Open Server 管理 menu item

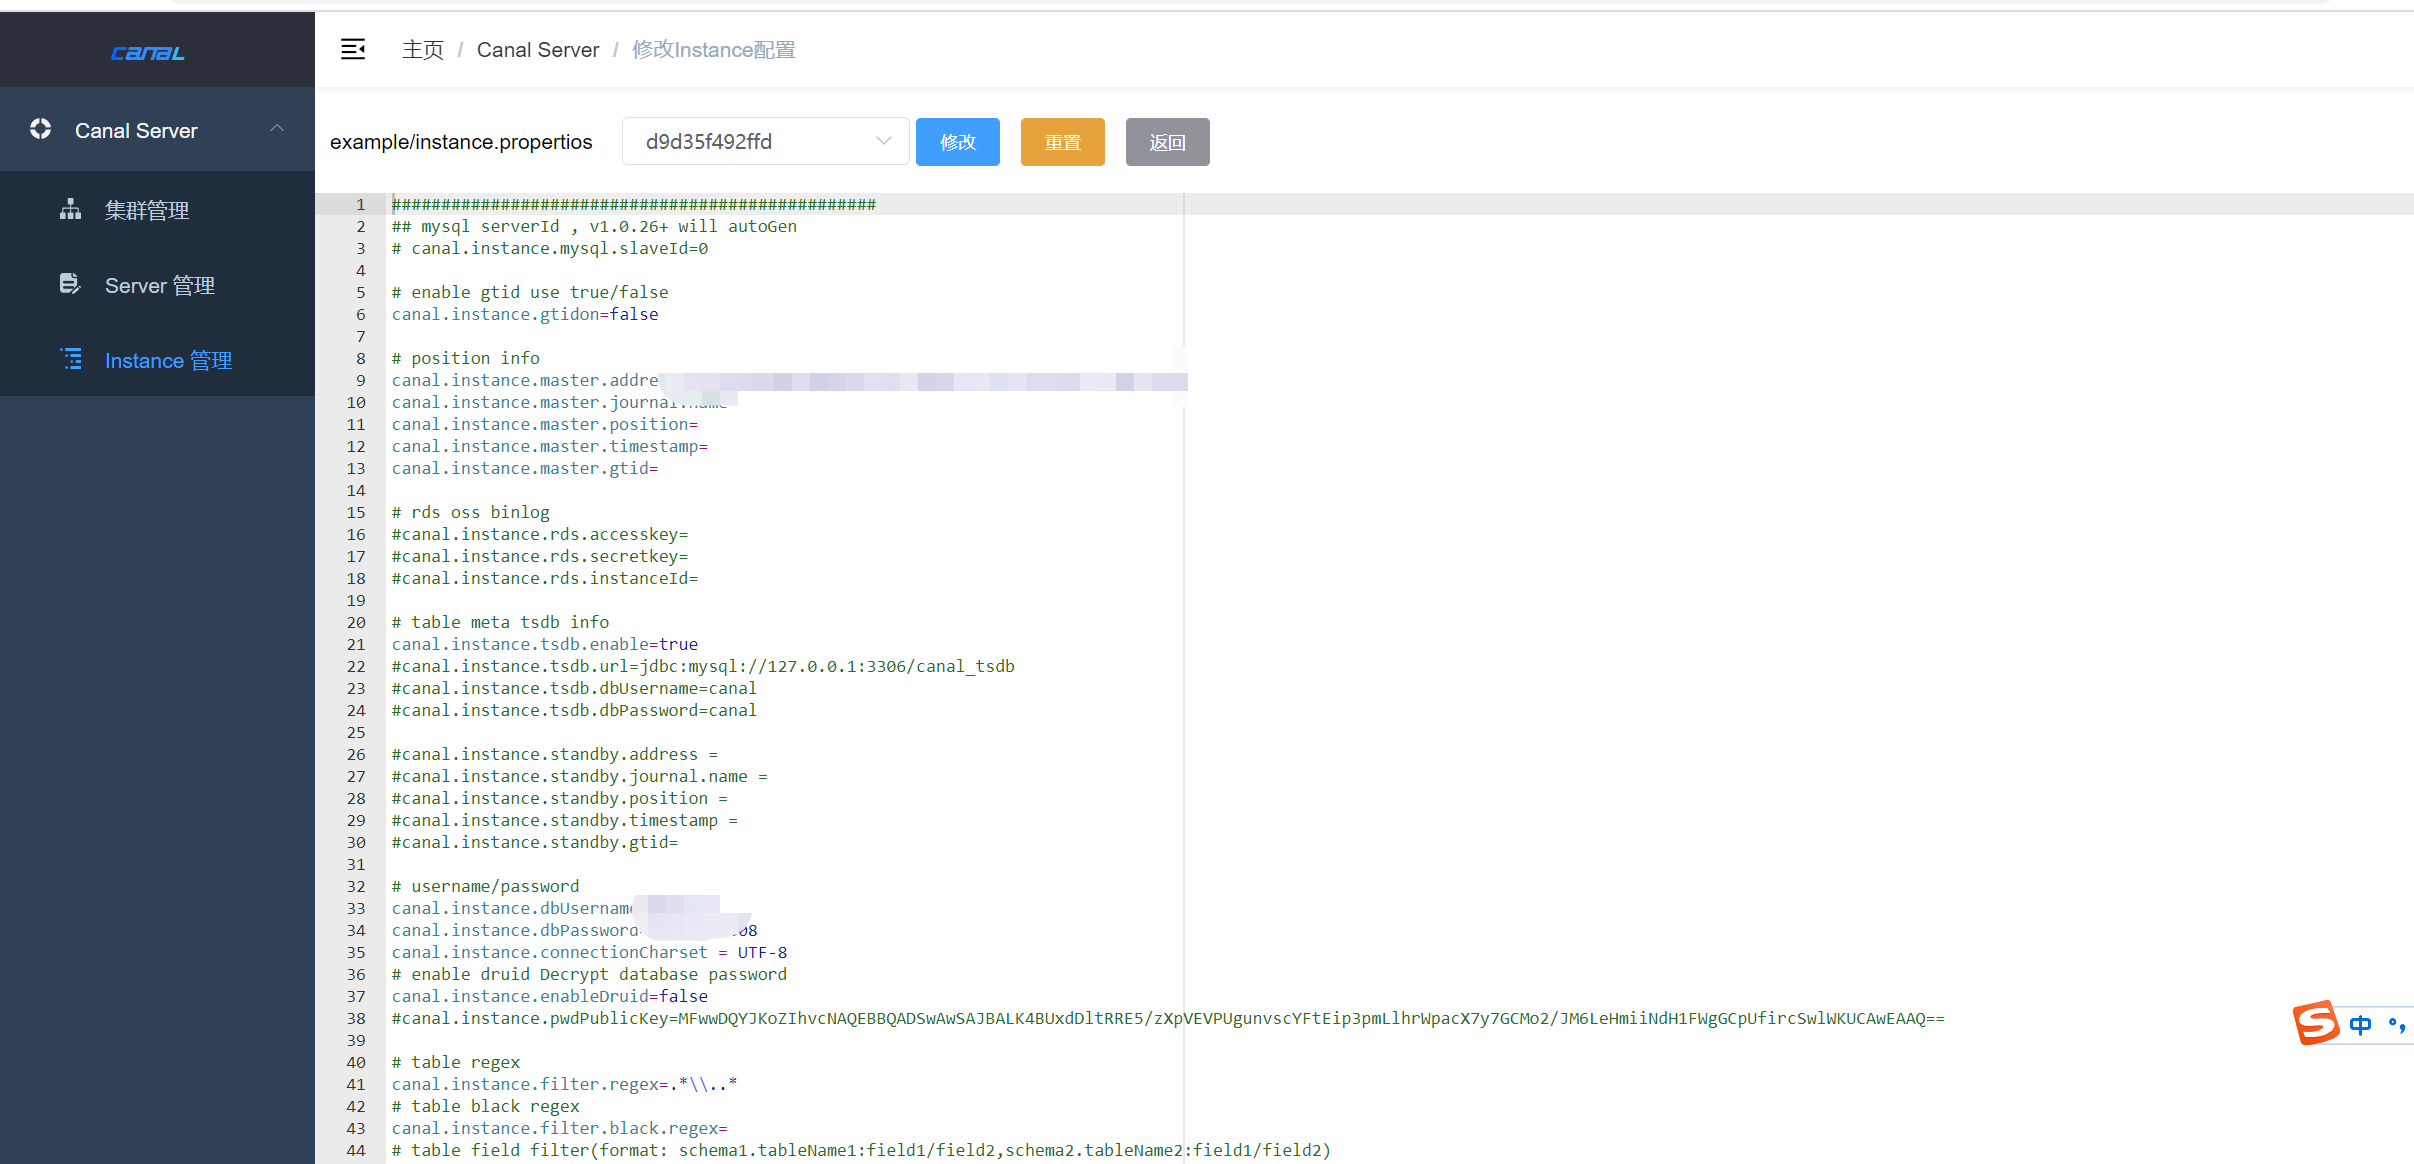(160, 285)
